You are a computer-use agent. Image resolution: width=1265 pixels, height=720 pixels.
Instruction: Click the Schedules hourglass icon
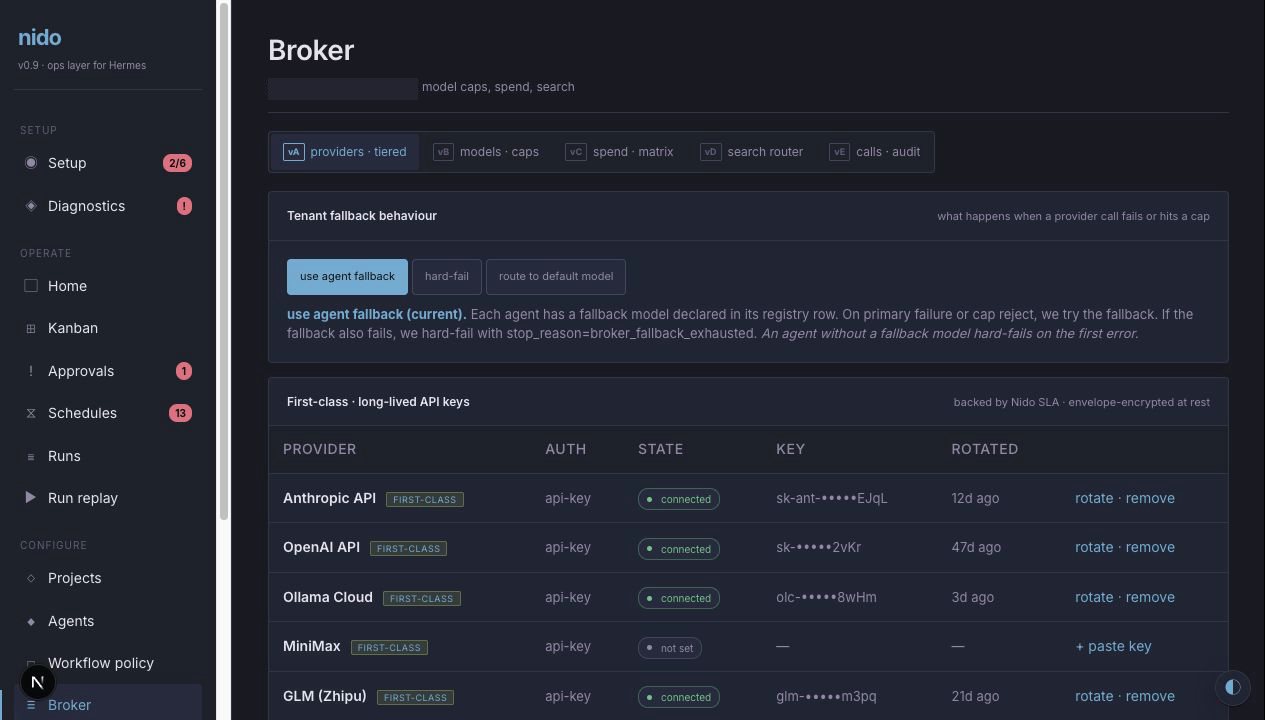pyautogui.click(x=31, y=413)
